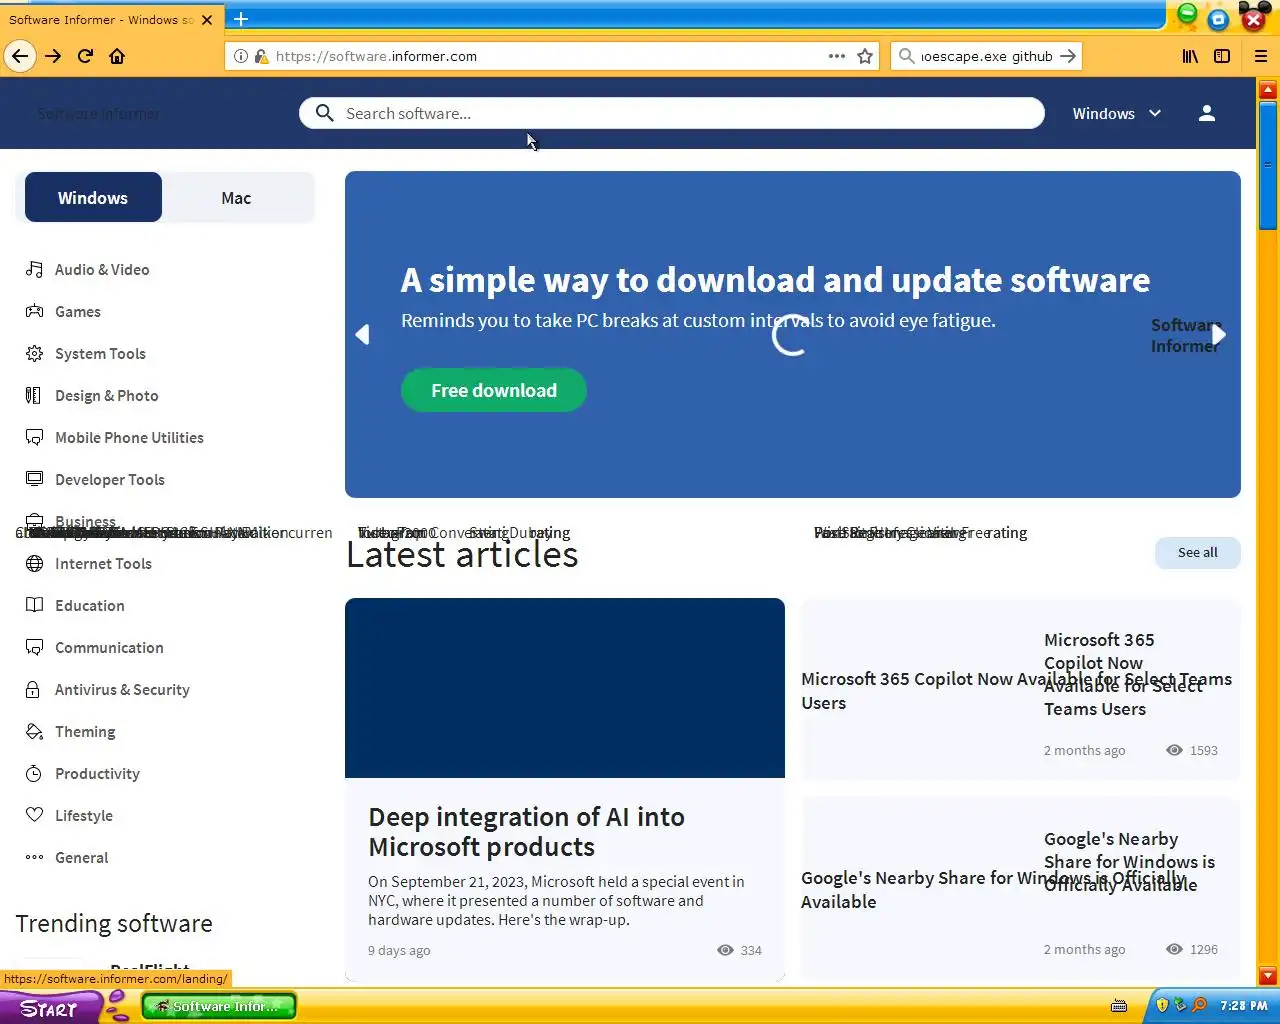
Task: Click the view count 1593 eye icon
Action: [1174, 751]
